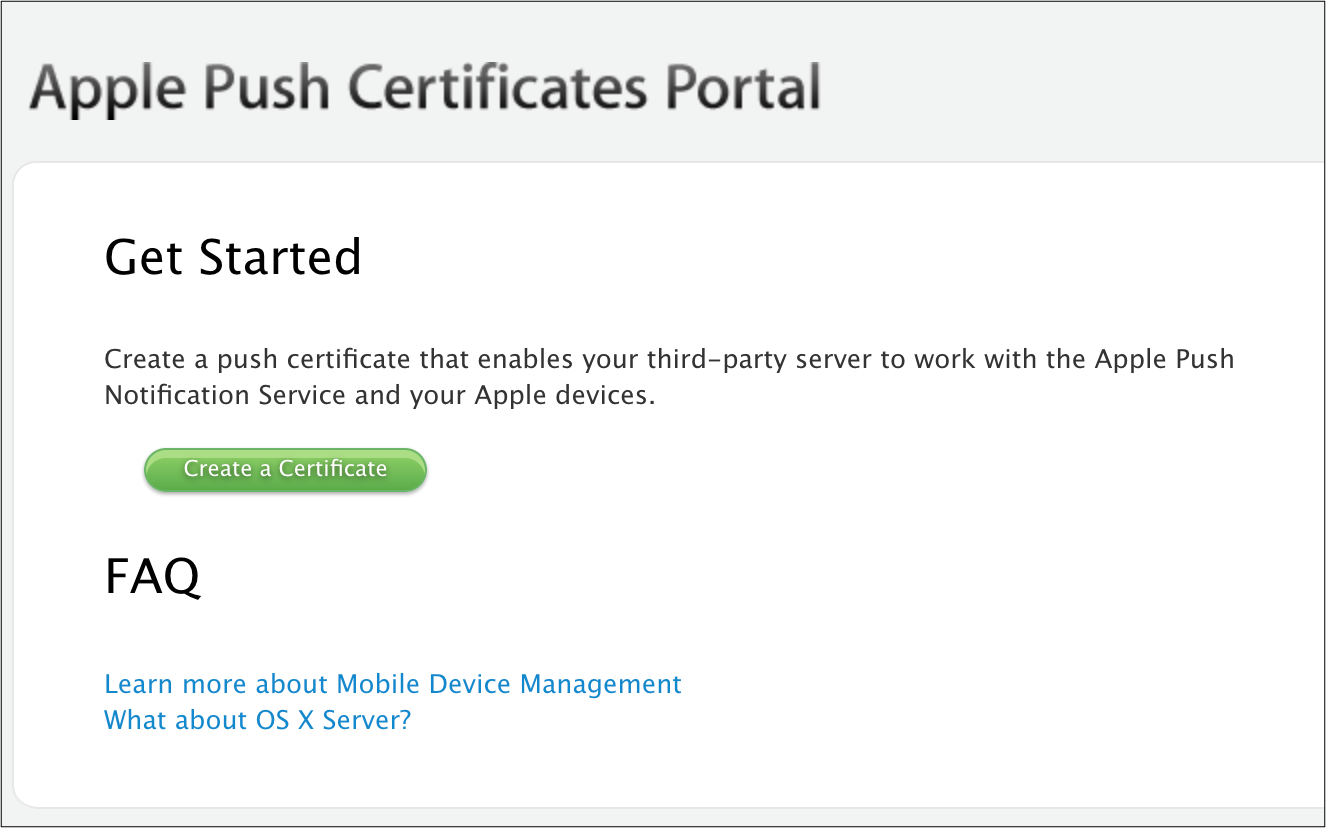1326x828 pixels.
Task: Open the What about OS X Server link
Action: click(x=257, y=720)
